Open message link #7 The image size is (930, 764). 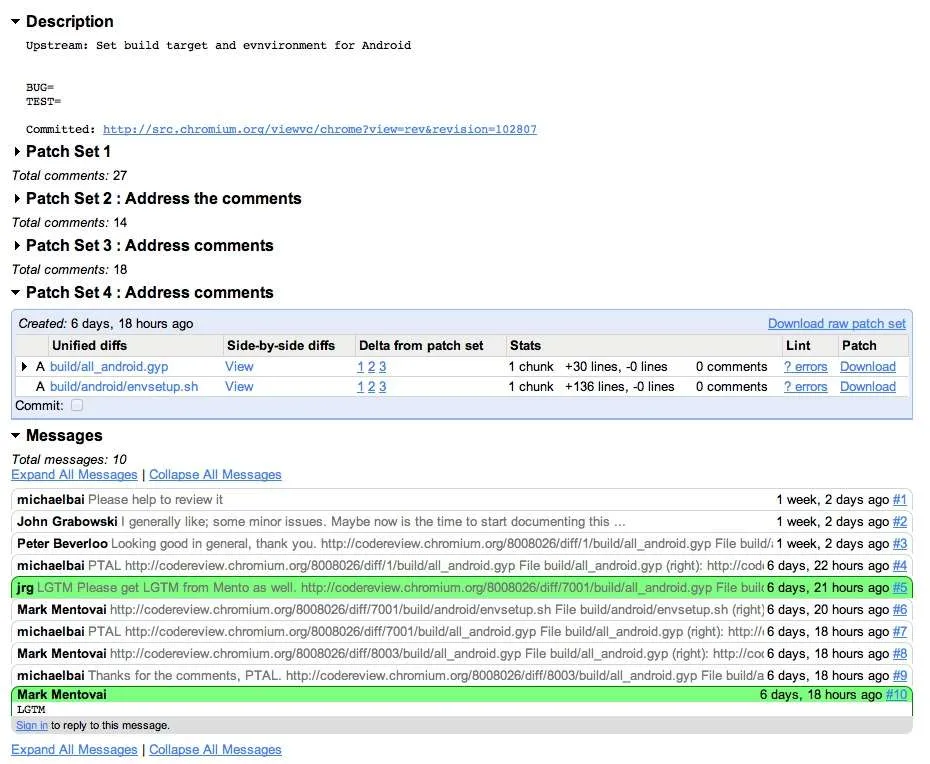(900, 631)
